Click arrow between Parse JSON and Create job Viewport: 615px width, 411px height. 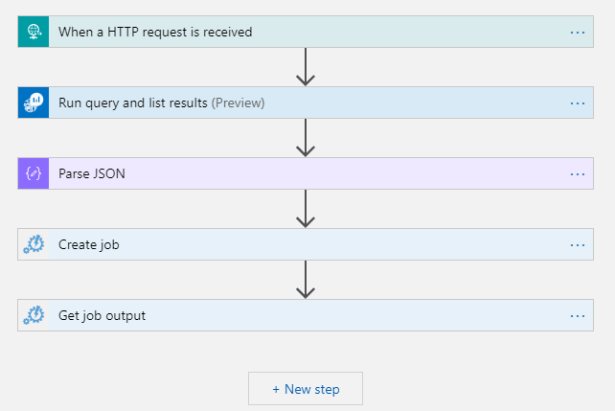[306, 209]
